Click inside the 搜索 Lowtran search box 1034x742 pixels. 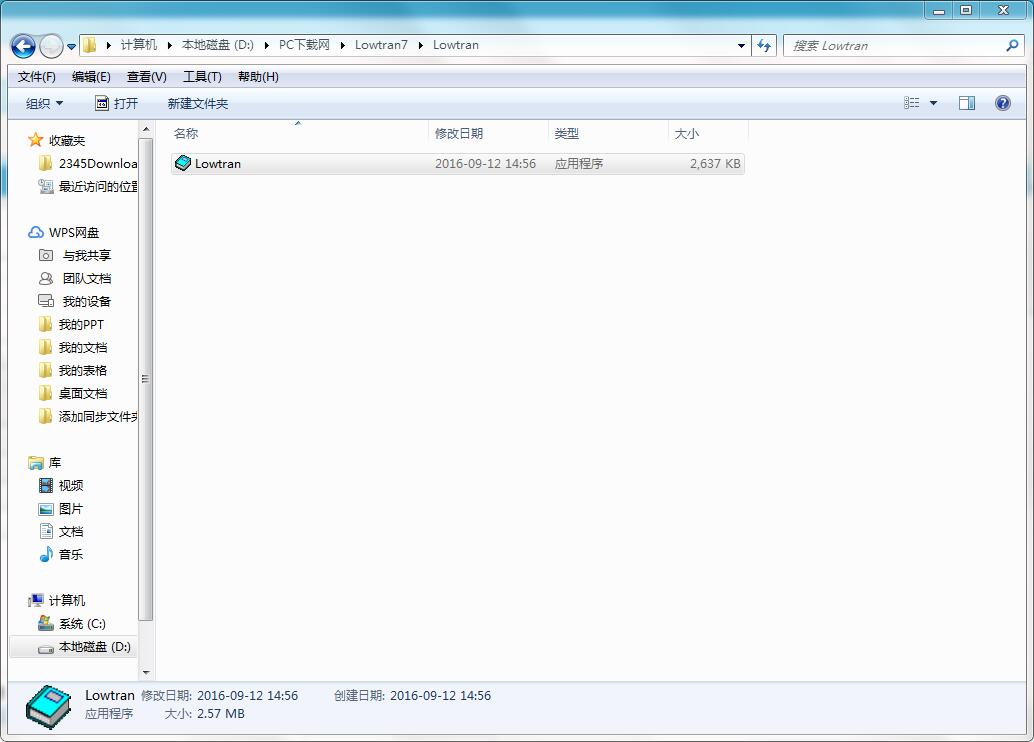coord(900,45)
